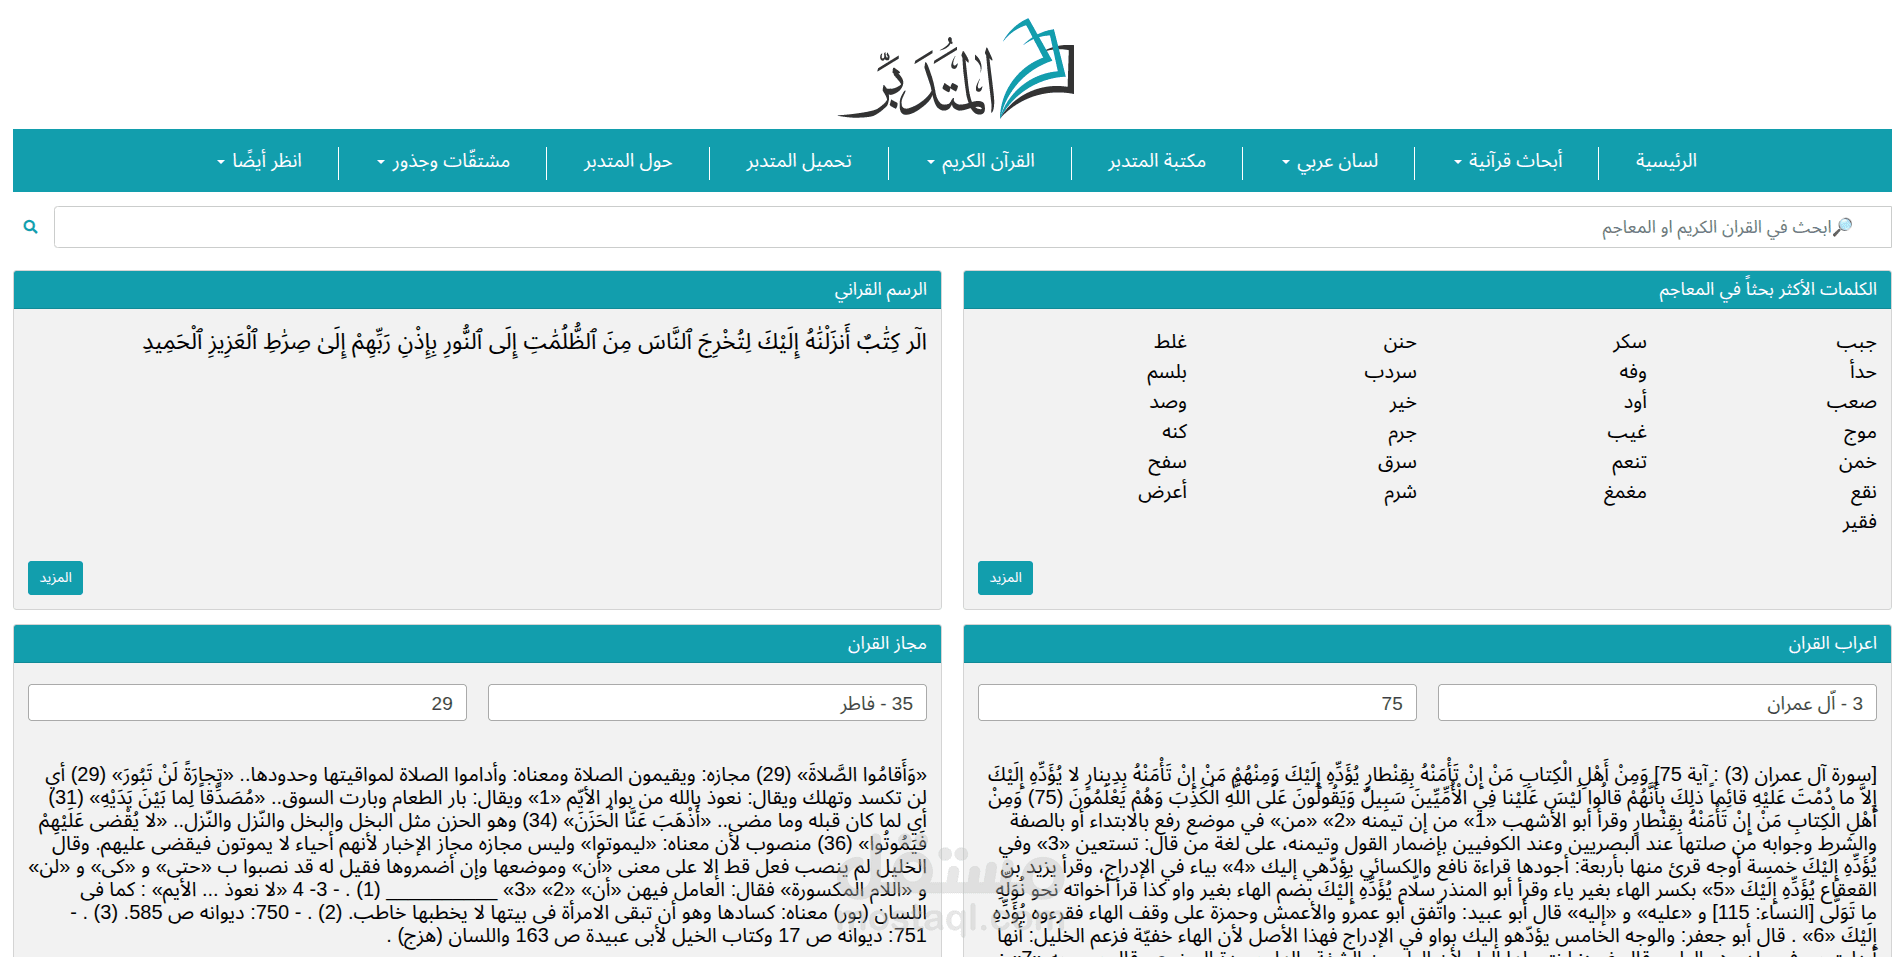Click the الرسم القراني panel heading
The height and width of the screenshot is (957, 1902).
pyautogui.click(x=881, y=290)
